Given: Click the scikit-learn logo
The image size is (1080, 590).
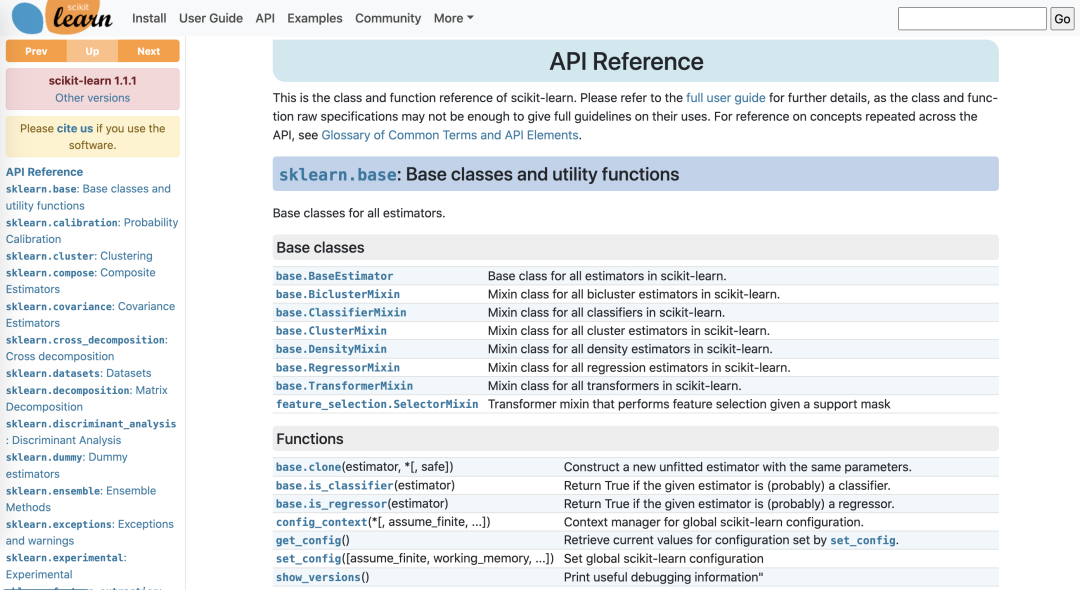Looking at the screenshot, I should coord(64,17).
